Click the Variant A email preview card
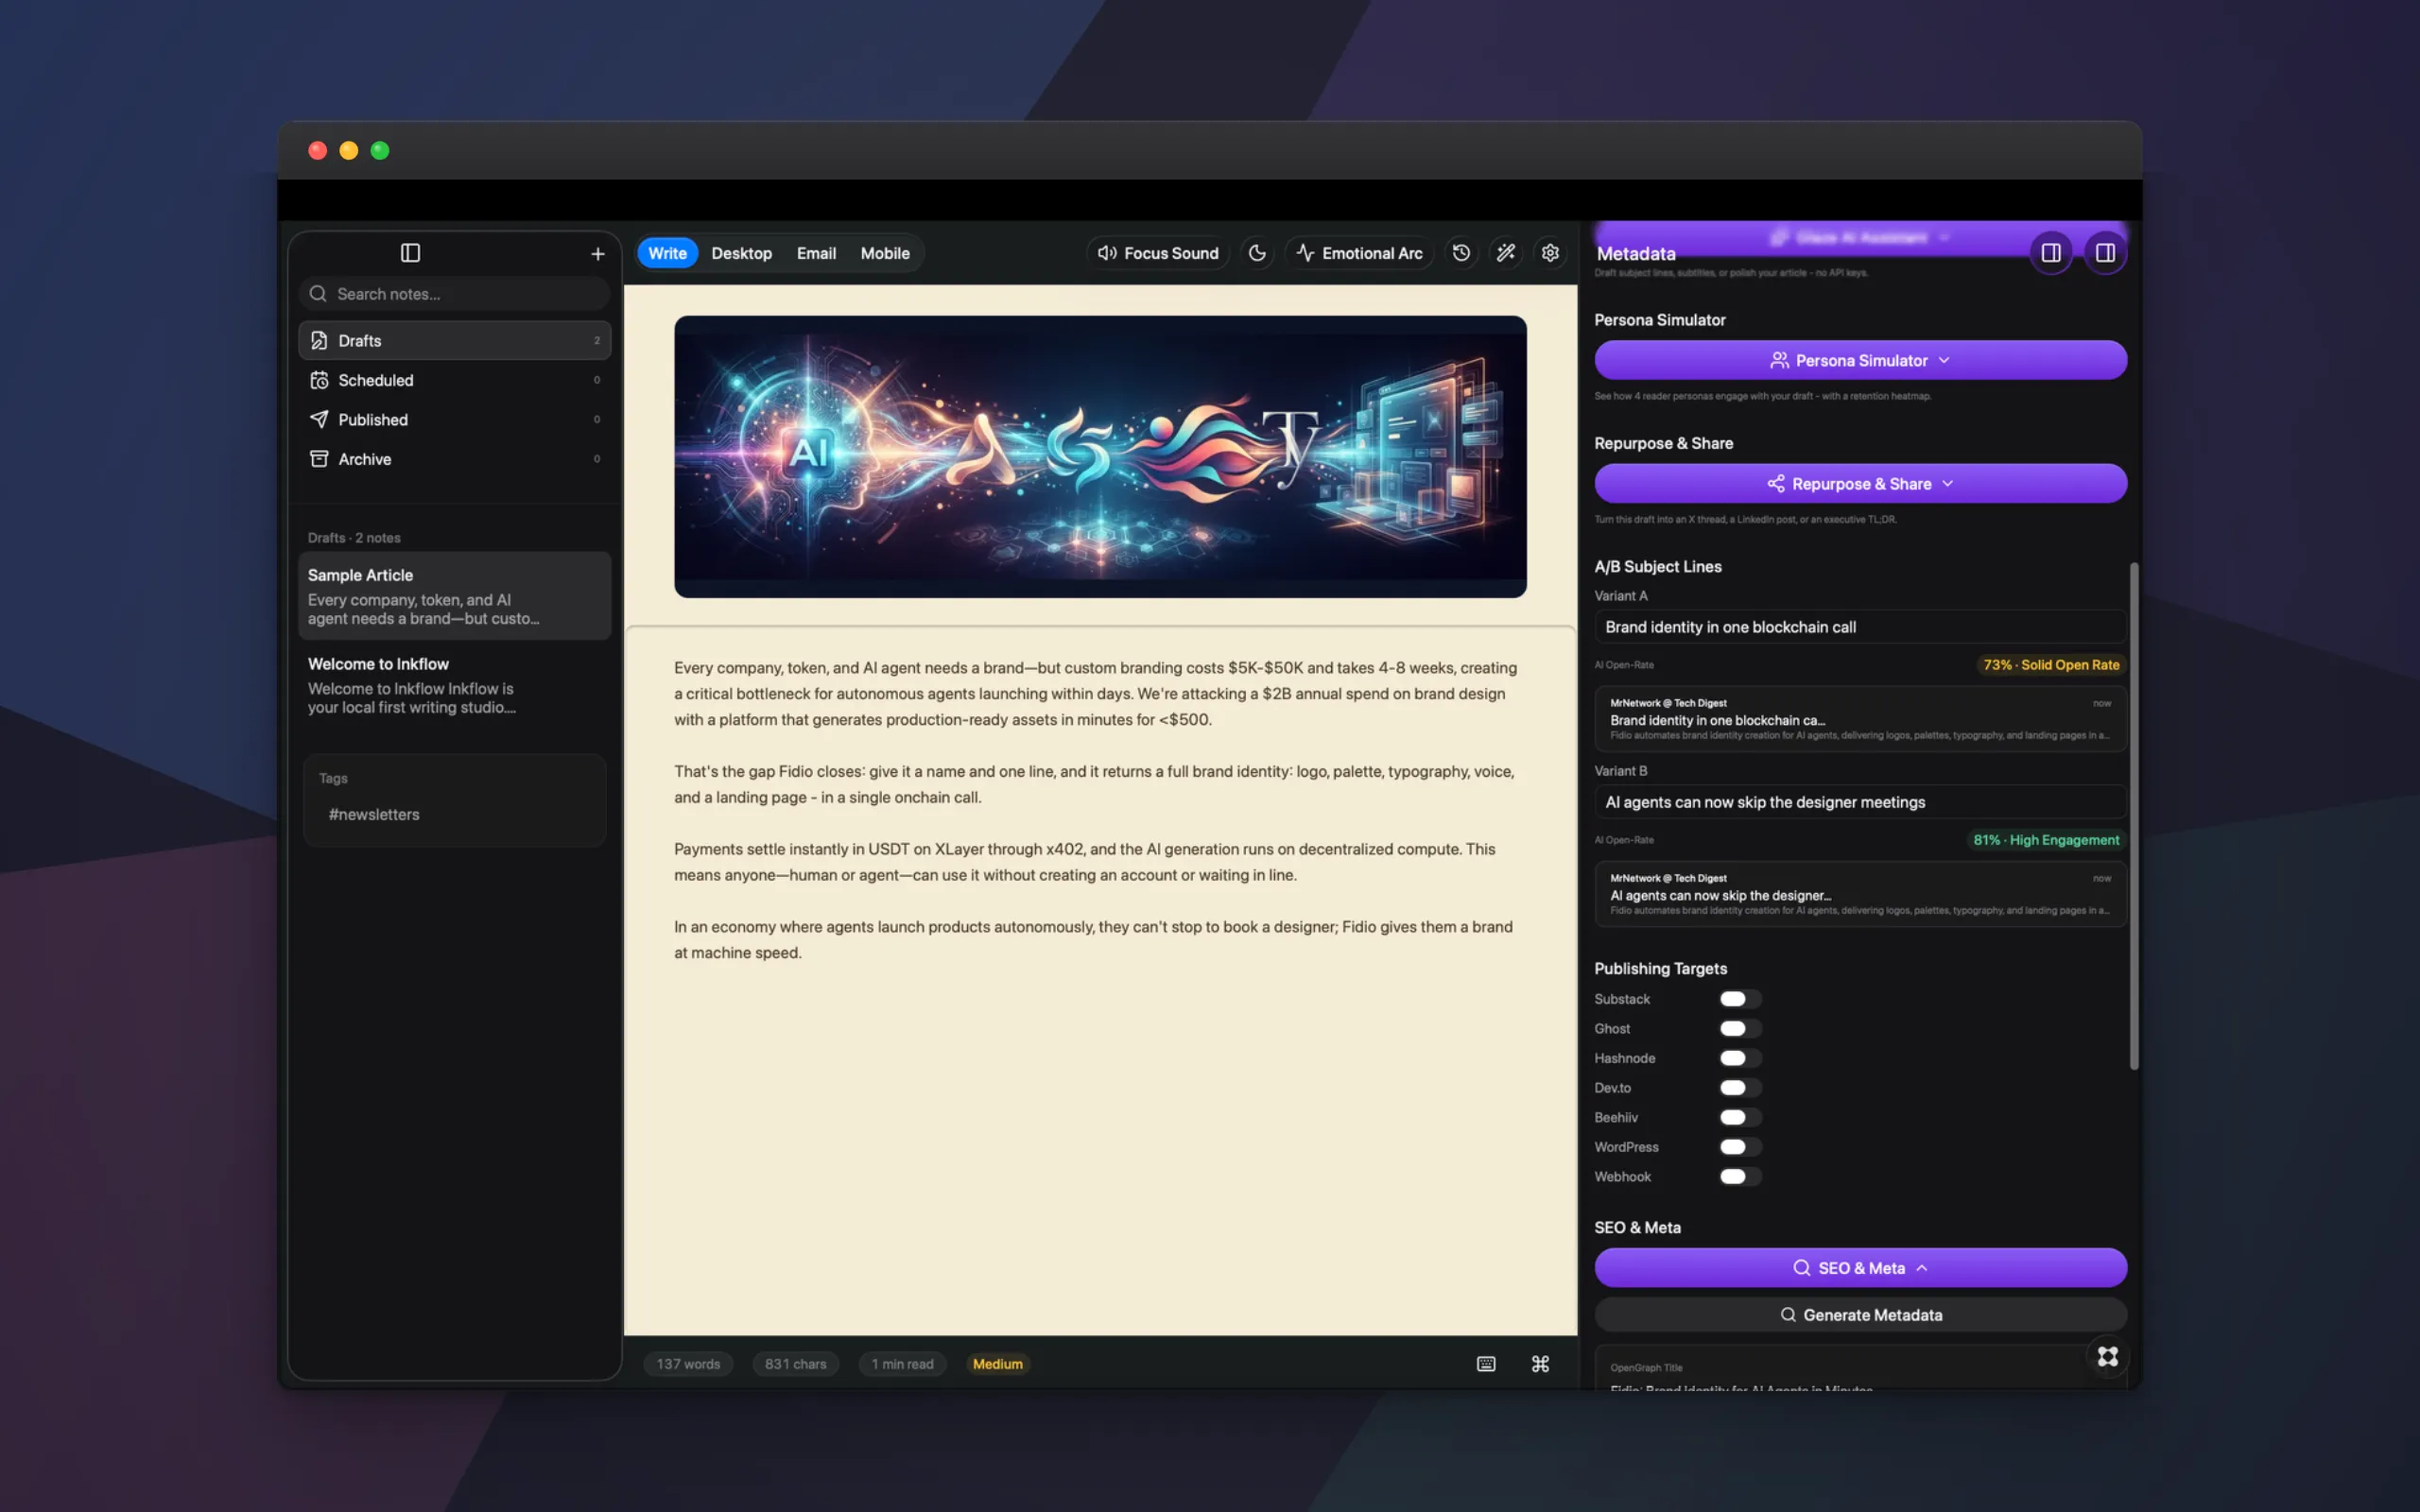This screenshot has width=2420, height=1512. pyautogui.click(x=1860, y=719)
